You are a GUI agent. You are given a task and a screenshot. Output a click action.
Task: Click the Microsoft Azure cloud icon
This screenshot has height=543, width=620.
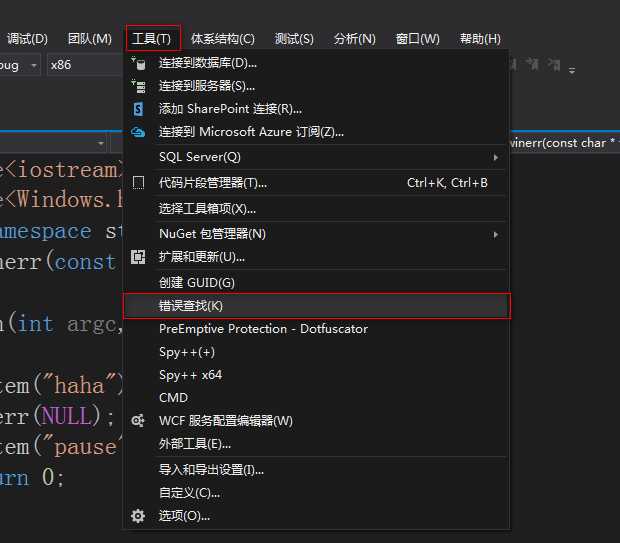click(x=138, y=132)
